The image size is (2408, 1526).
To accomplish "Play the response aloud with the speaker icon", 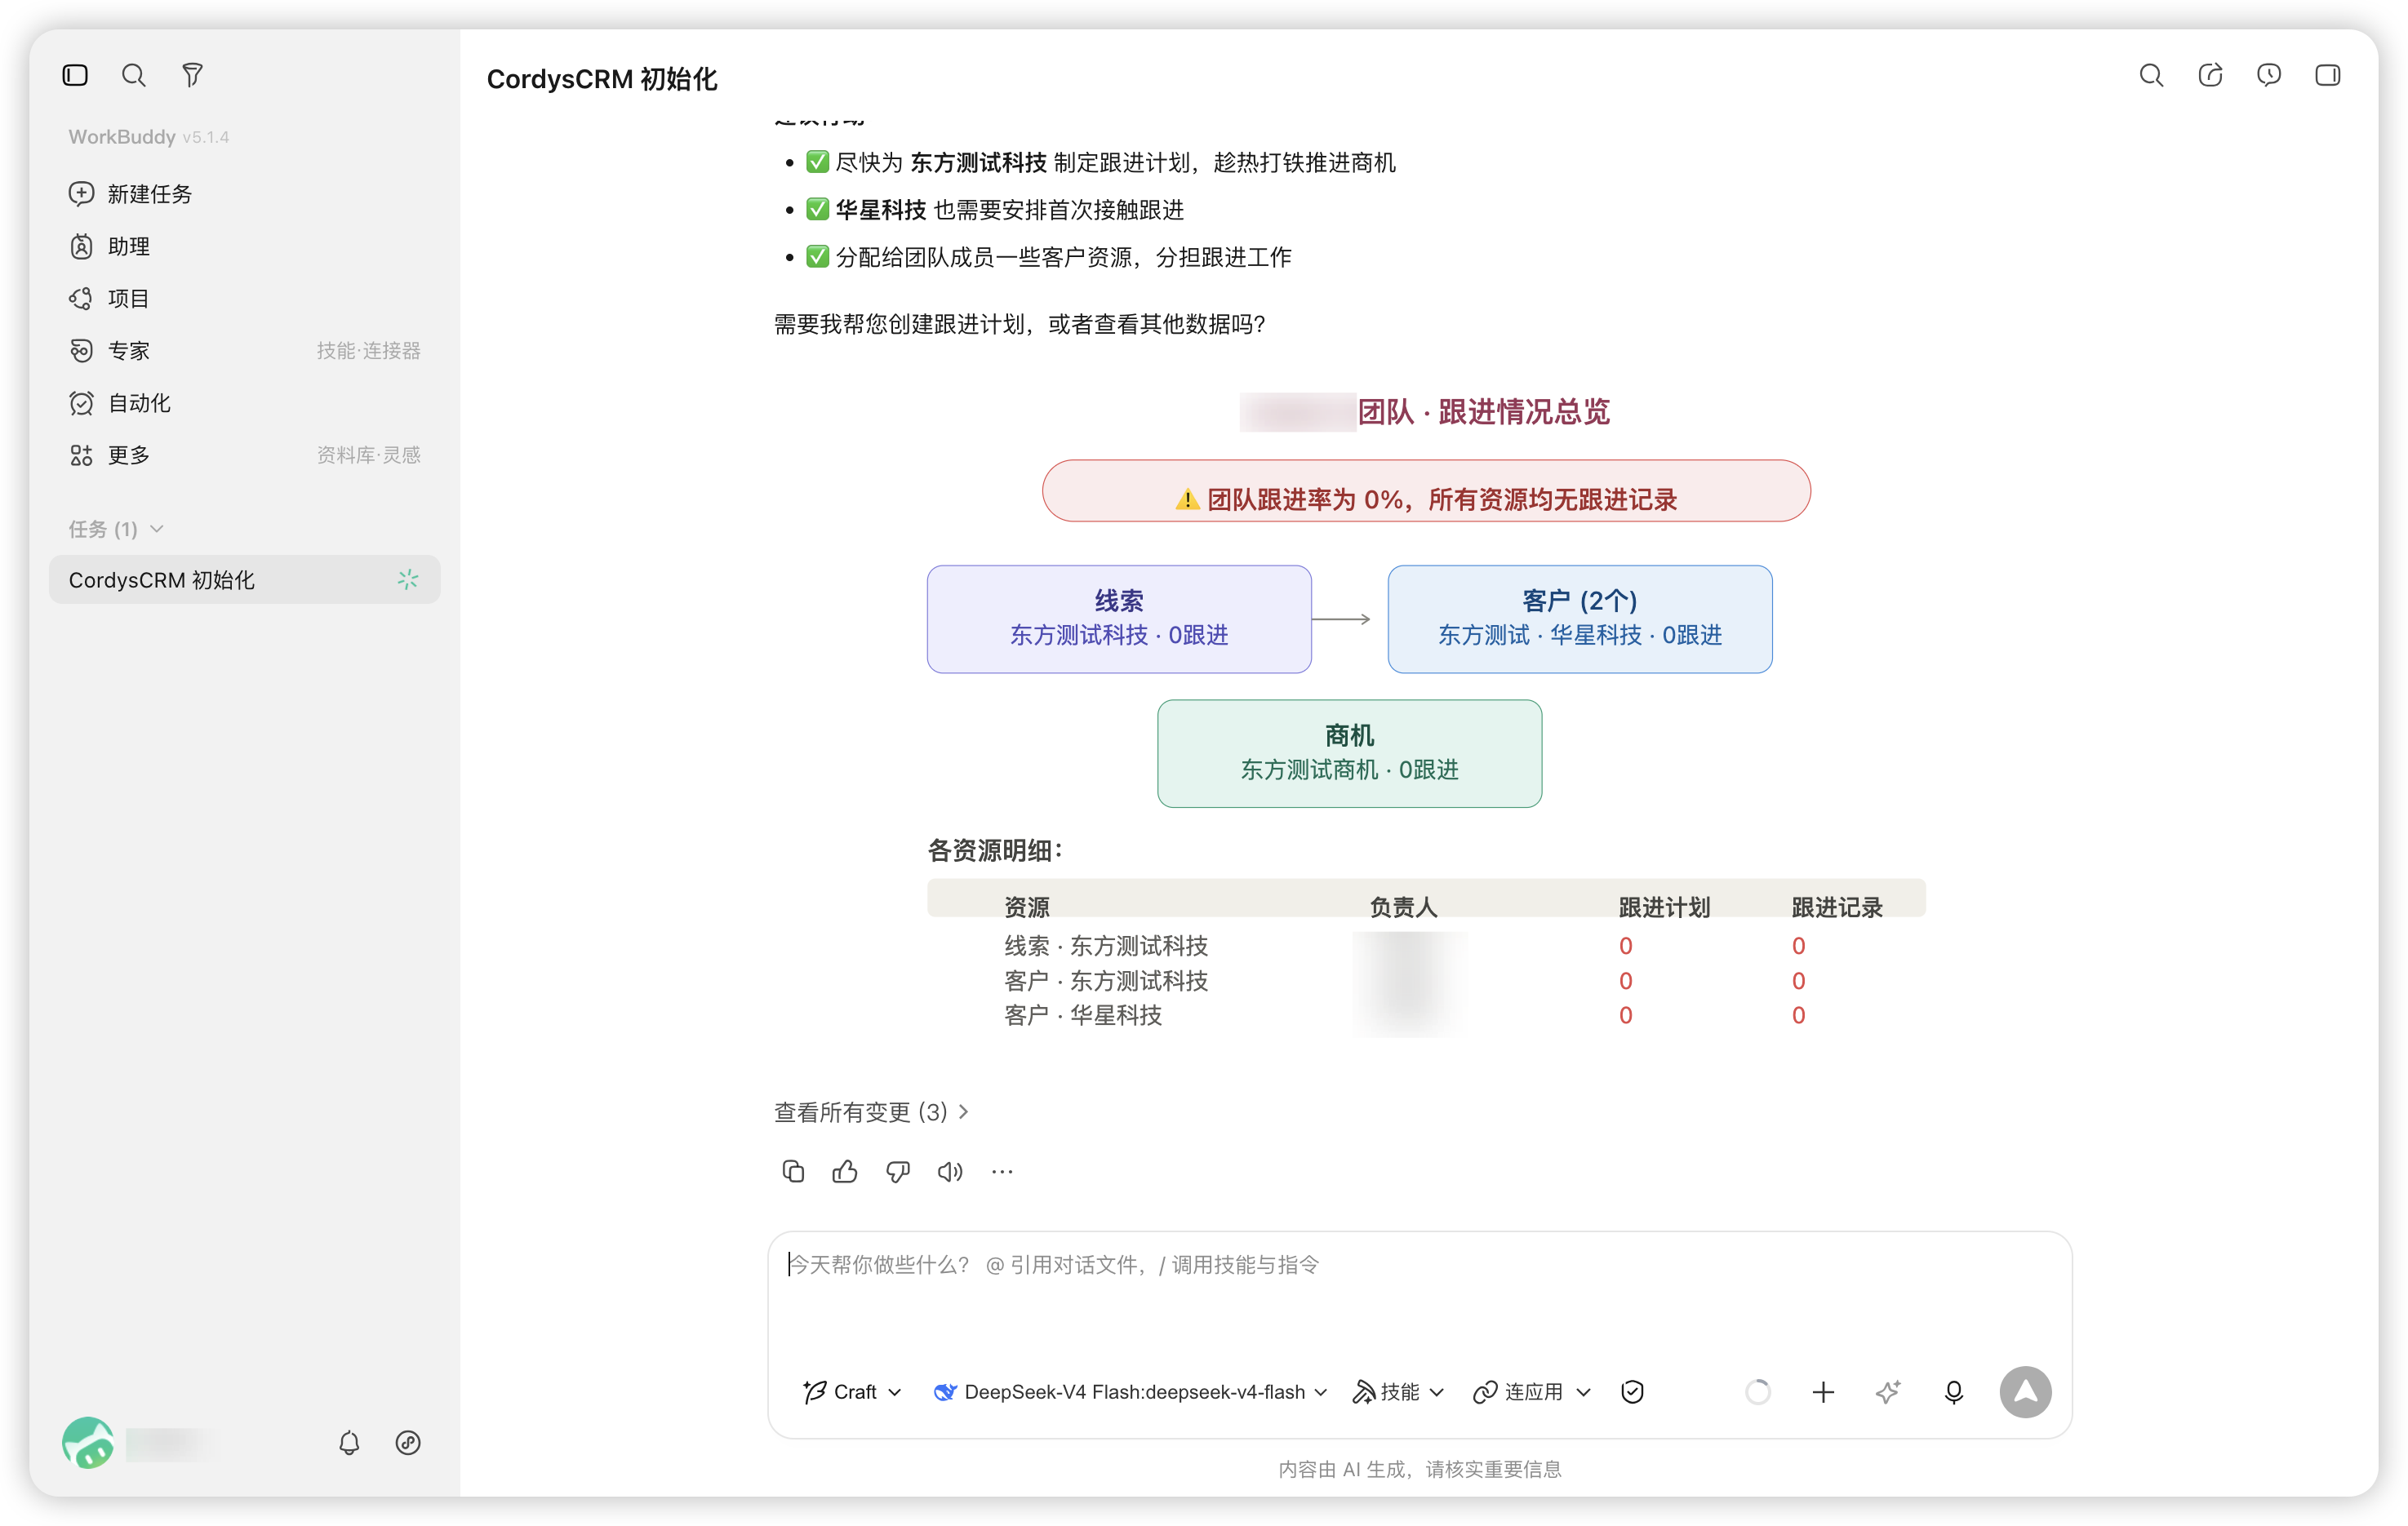I will coord(950,1171).
